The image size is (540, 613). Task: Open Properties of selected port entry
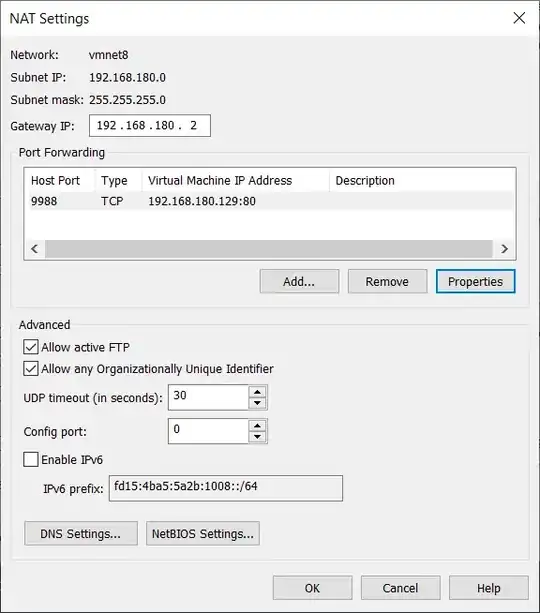pos(475,281)
